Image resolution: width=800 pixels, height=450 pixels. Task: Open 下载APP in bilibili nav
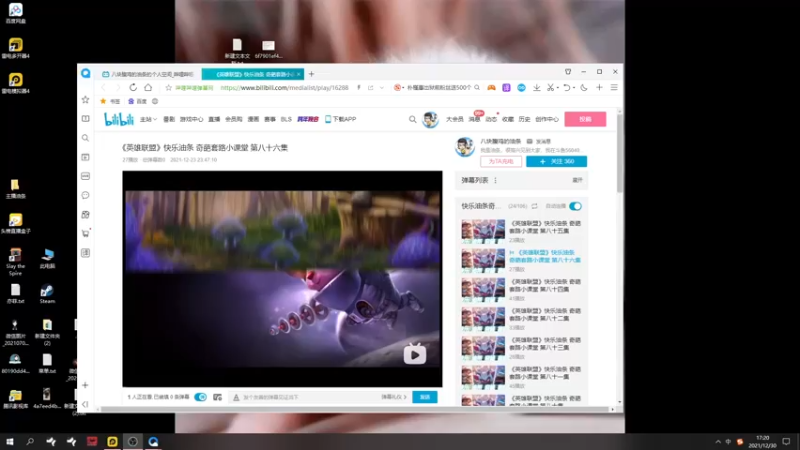[x=340, y=119]
